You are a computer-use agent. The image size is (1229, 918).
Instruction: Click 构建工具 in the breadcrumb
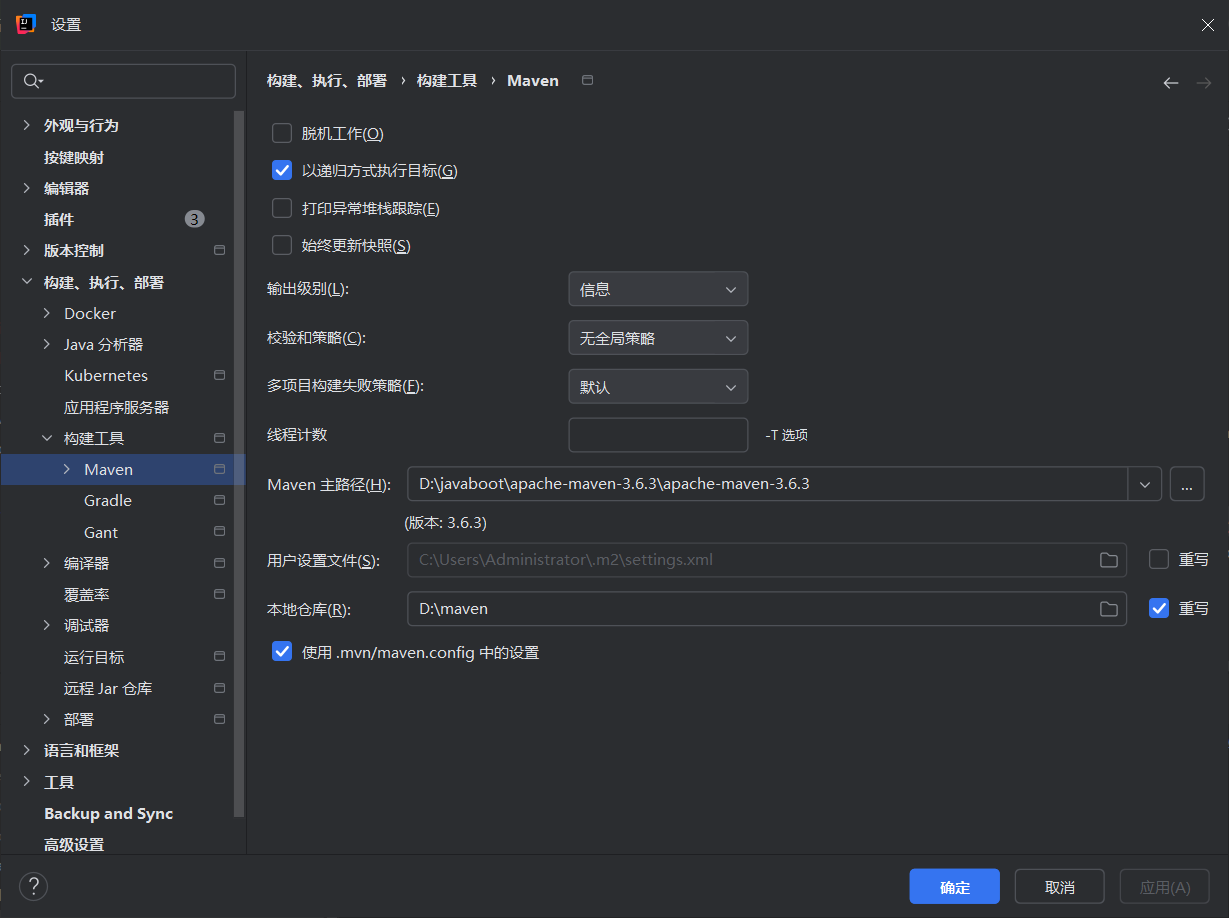click(447, 80)
